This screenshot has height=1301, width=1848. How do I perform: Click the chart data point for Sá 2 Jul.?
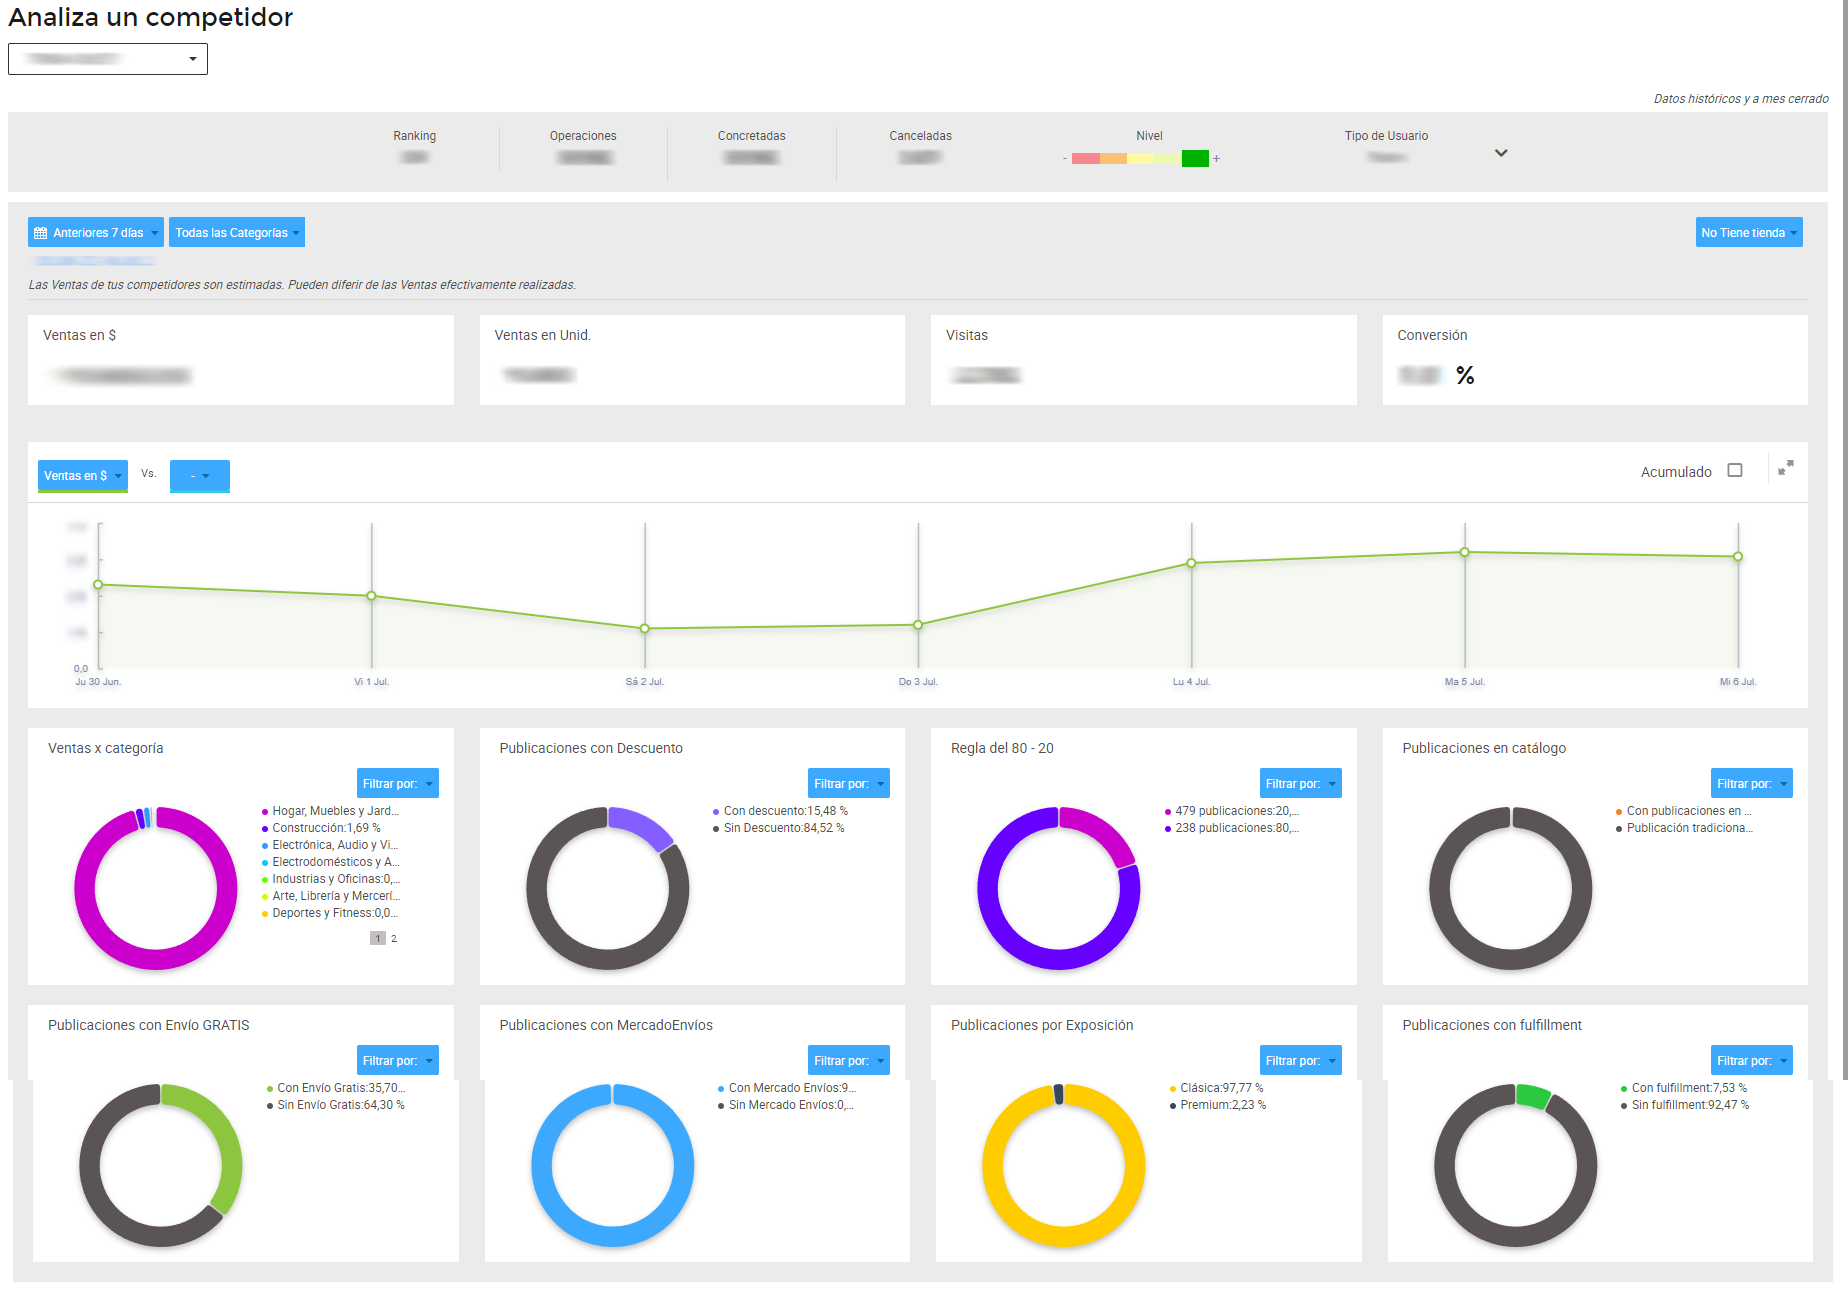[x=645, y=629]
